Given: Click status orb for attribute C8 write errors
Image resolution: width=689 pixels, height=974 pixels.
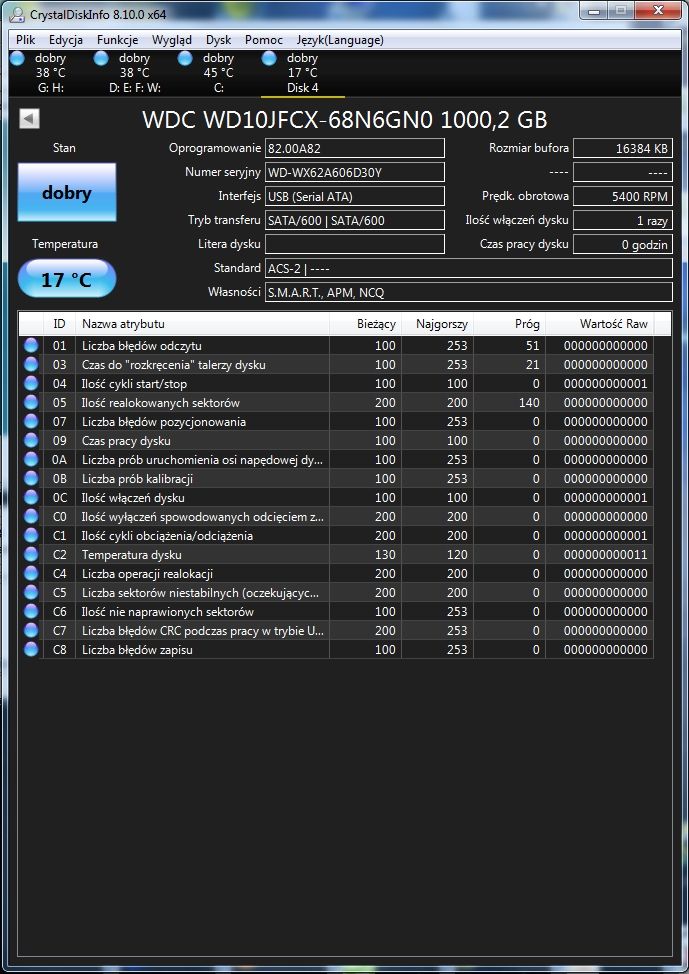Looking at the screenshot, I should (30, 650).
